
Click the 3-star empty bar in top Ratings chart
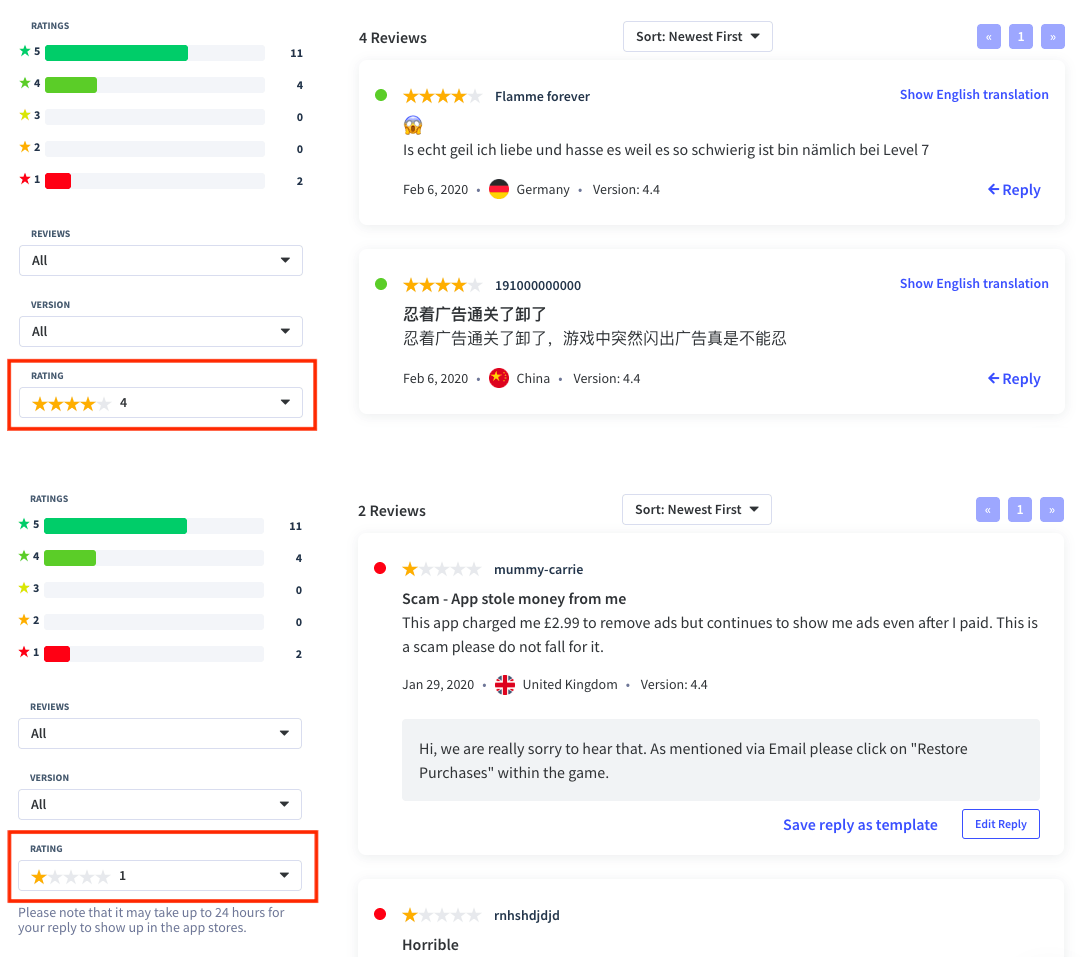click(x=155, y=117)
